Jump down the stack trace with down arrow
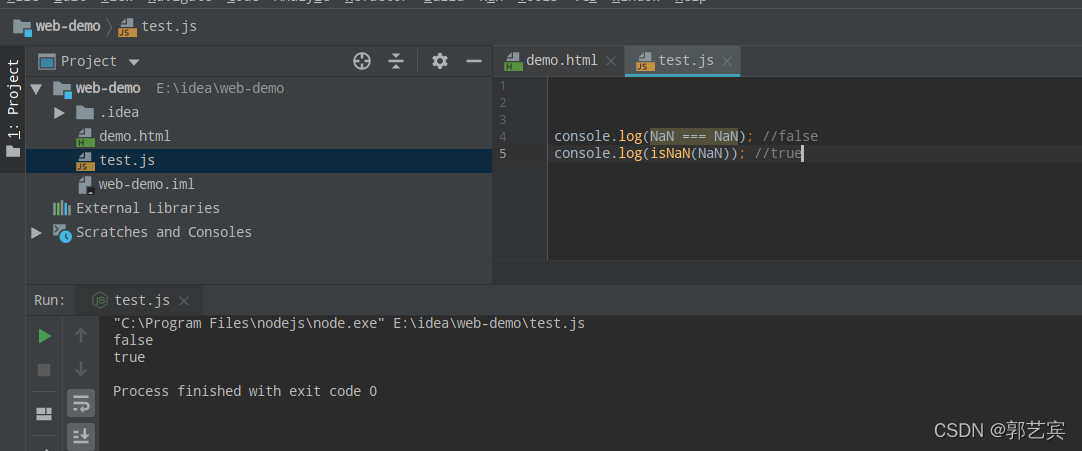Viewport: 1082px width, 451px height. (x=81, y=369)
